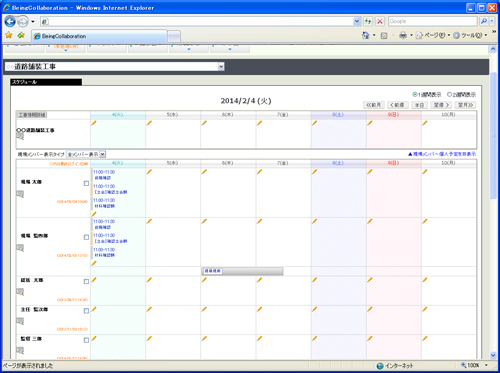Add entry via pencil for 現場 太郎 on 6(木)
The width and height of the screenshot is (500, 373).
coord(204,172)
